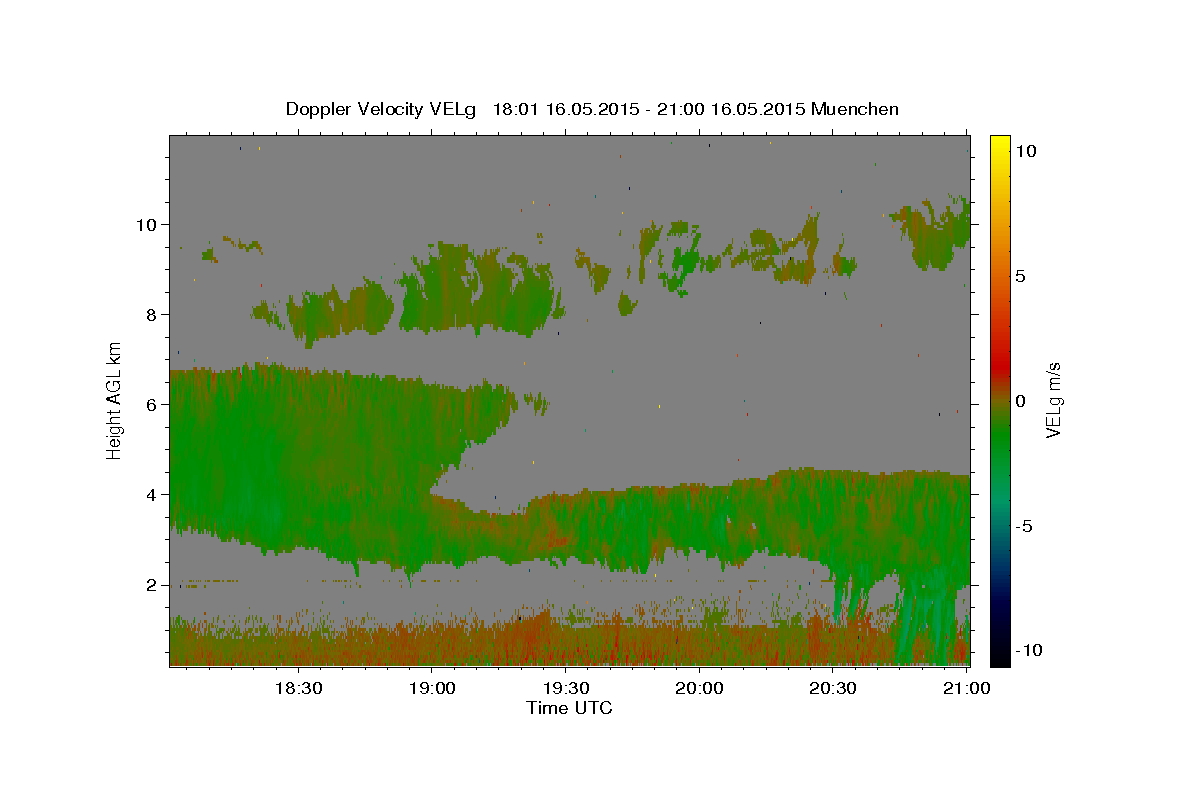This screenshot has height=800, width=1200.
Task: Click the 'Height AGL km' axis label
Action: tap(114, 400)
